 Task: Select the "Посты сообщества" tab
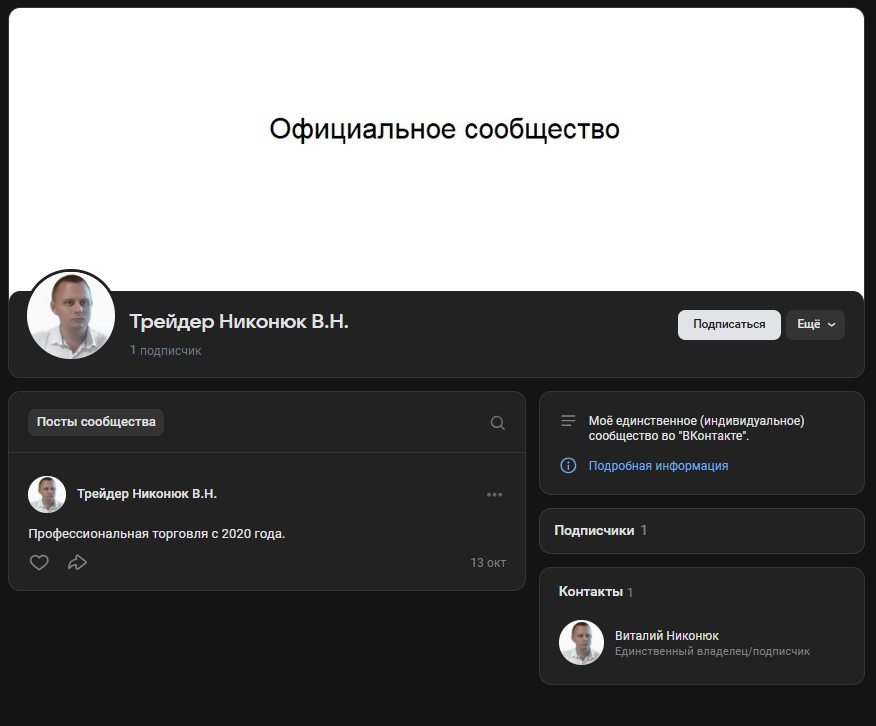click(x=96, y=422)
